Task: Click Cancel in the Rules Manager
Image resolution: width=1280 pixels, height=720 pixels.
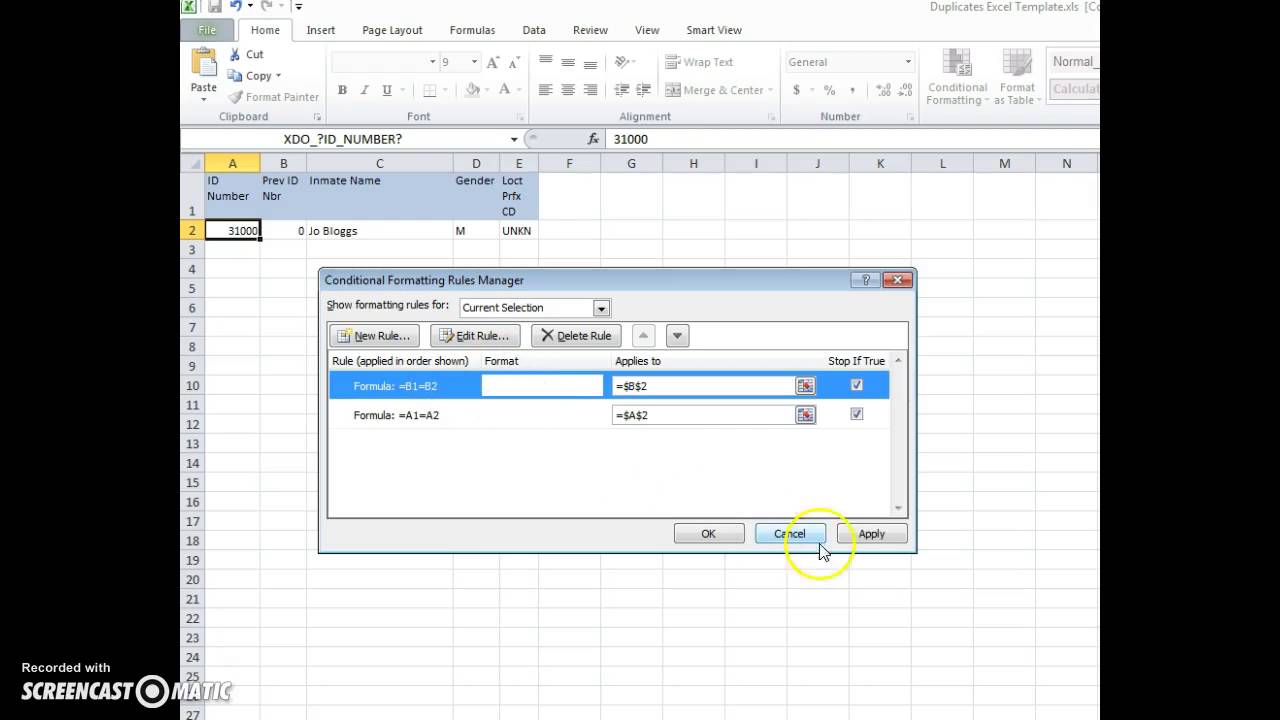Action: [790, 534]
